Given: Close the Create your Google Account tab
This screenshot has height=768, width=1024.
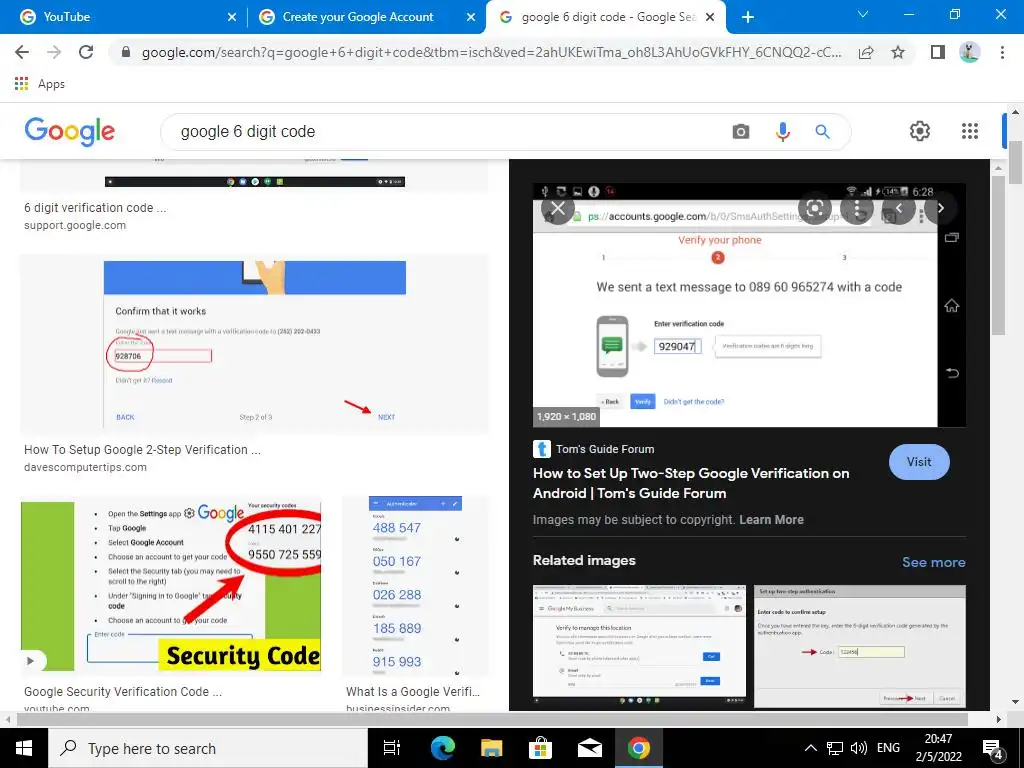Looking at the screenshot, I should [471, 17].
